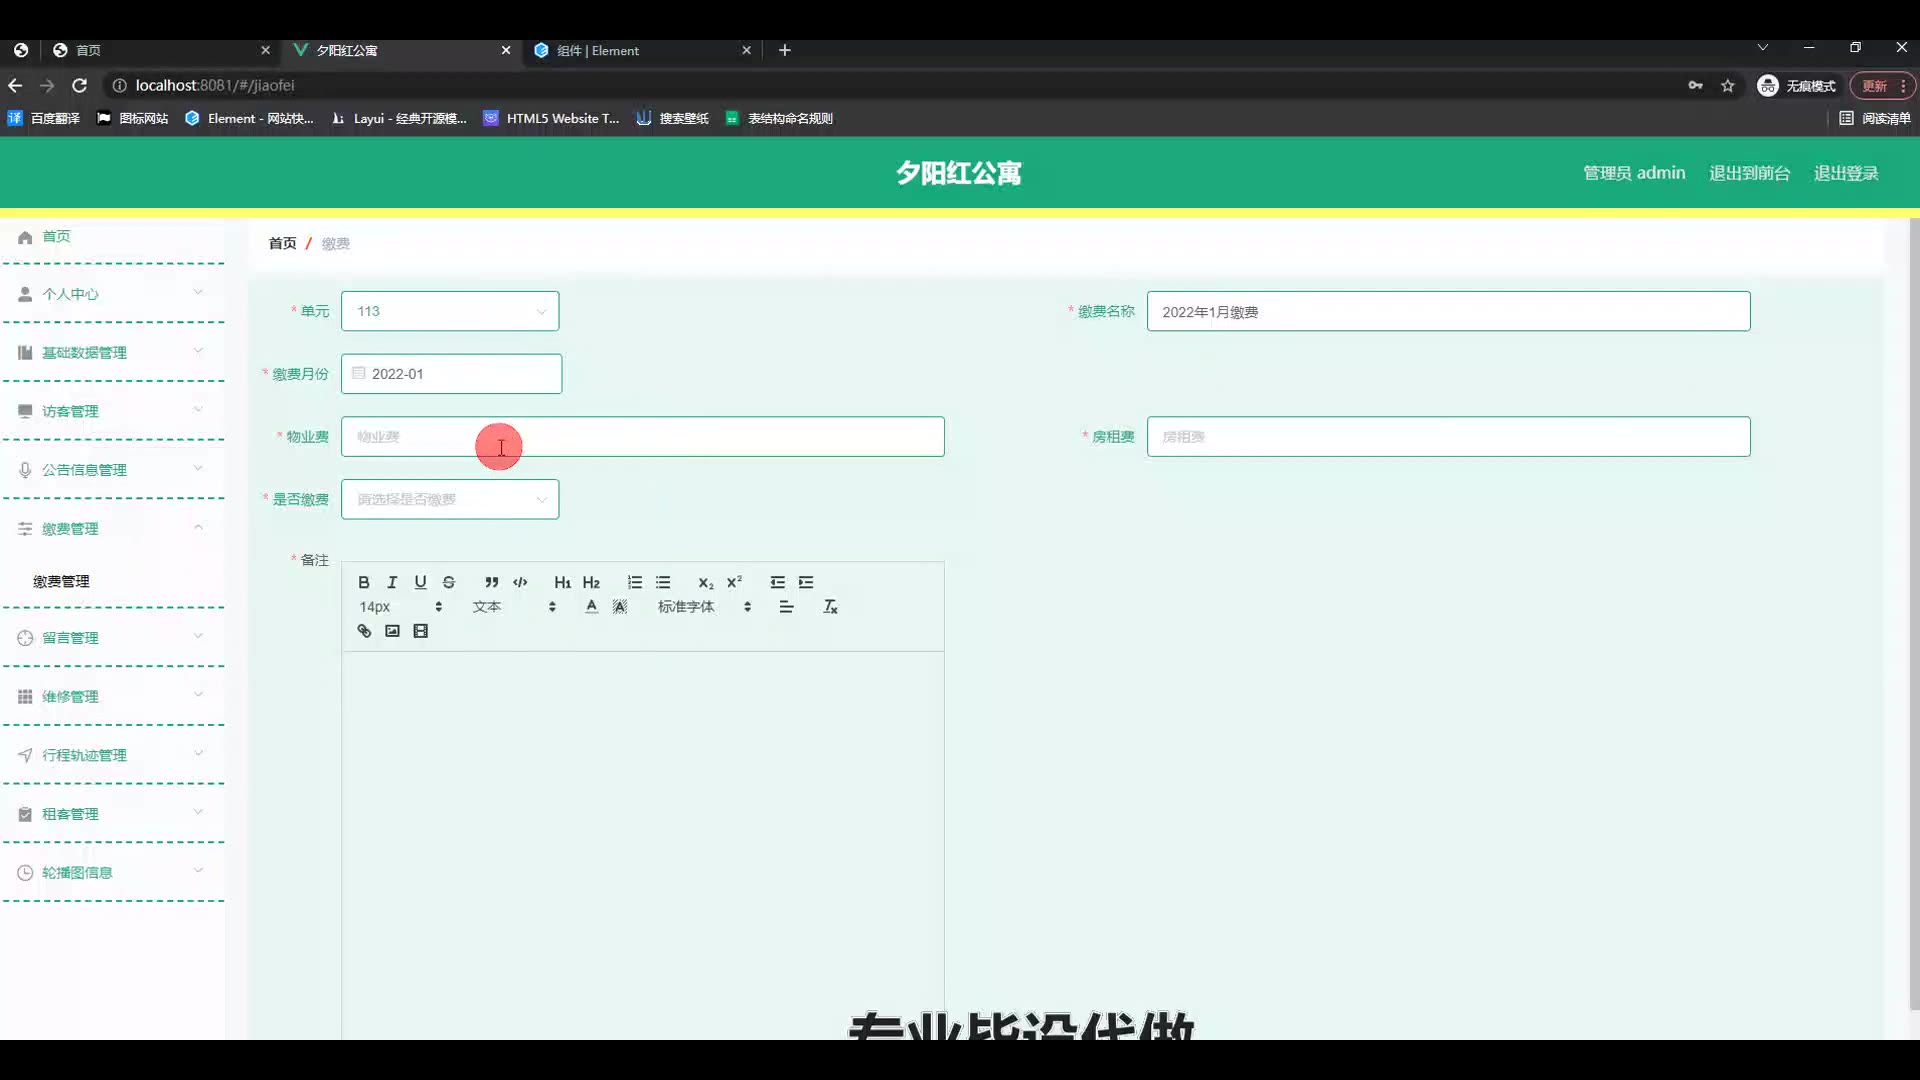Click the insert link icon

[x=364, y=631]
